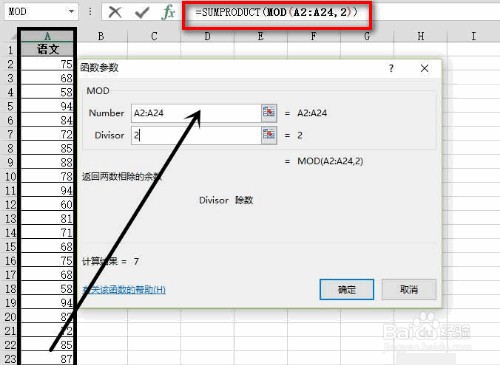Select column E header
Screen dimensions: 500x365
[261, 36]
